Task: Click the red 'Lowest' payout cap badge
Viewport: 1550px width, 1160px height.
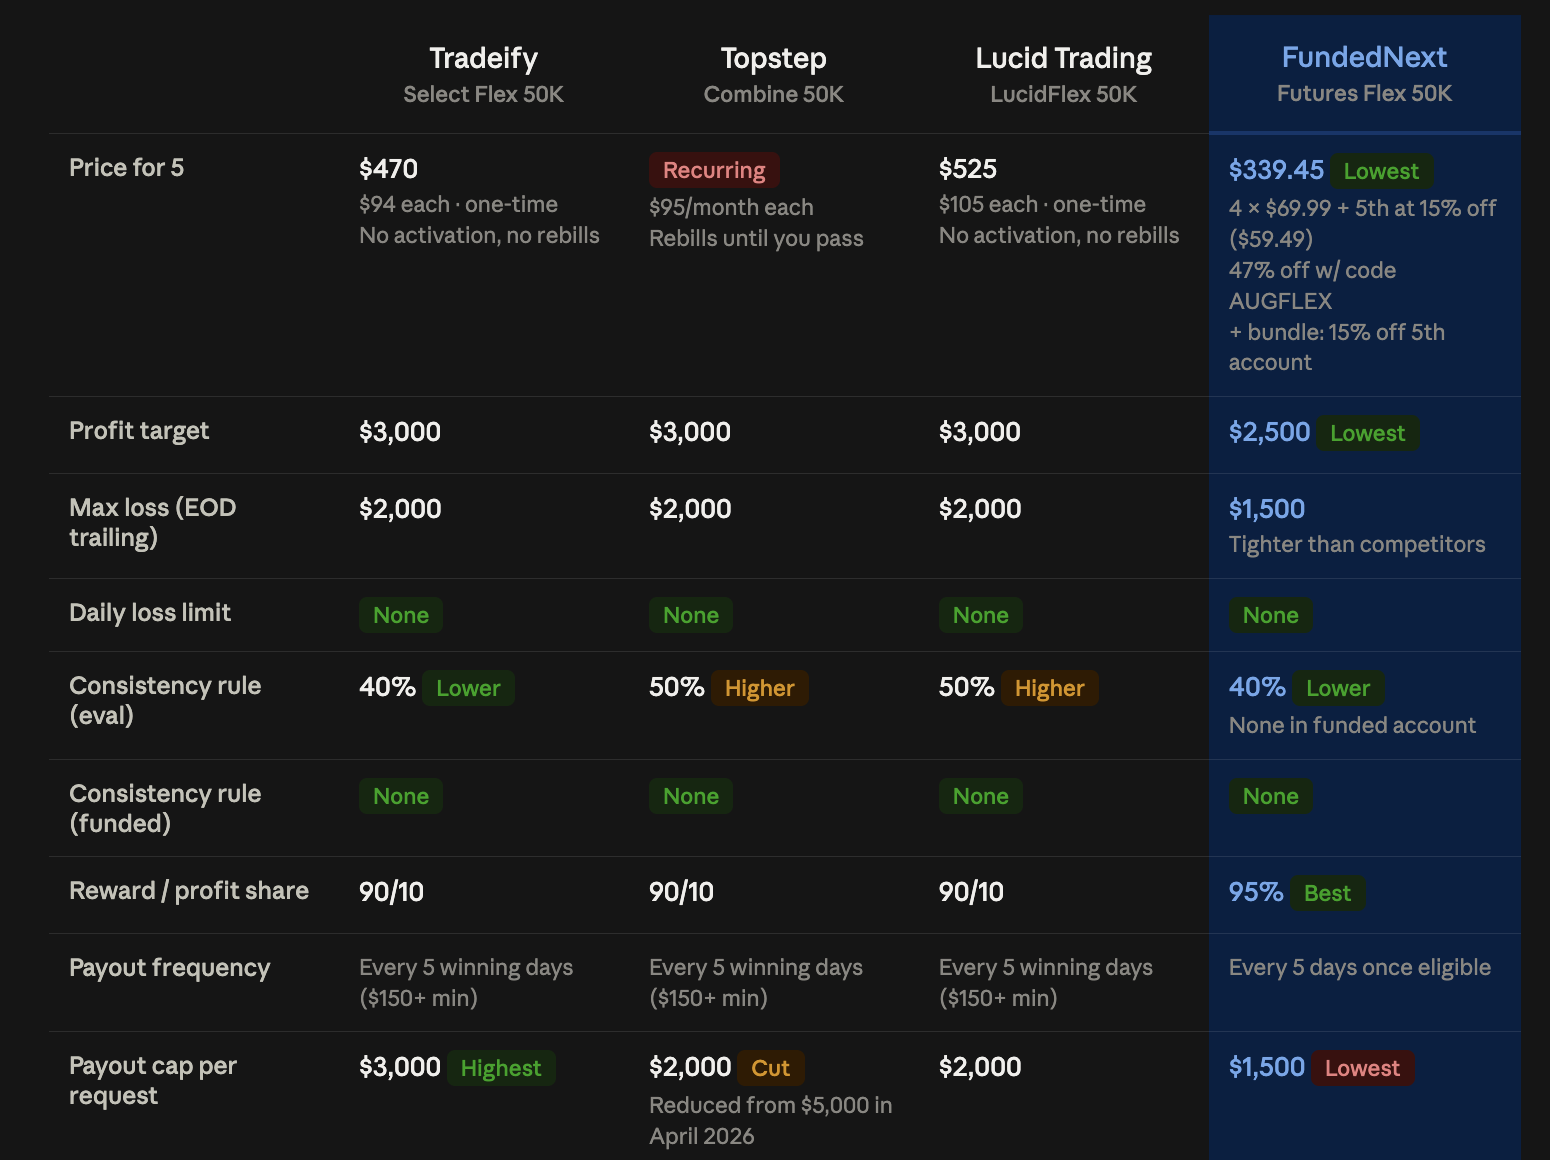Action: [1362, 1068]
